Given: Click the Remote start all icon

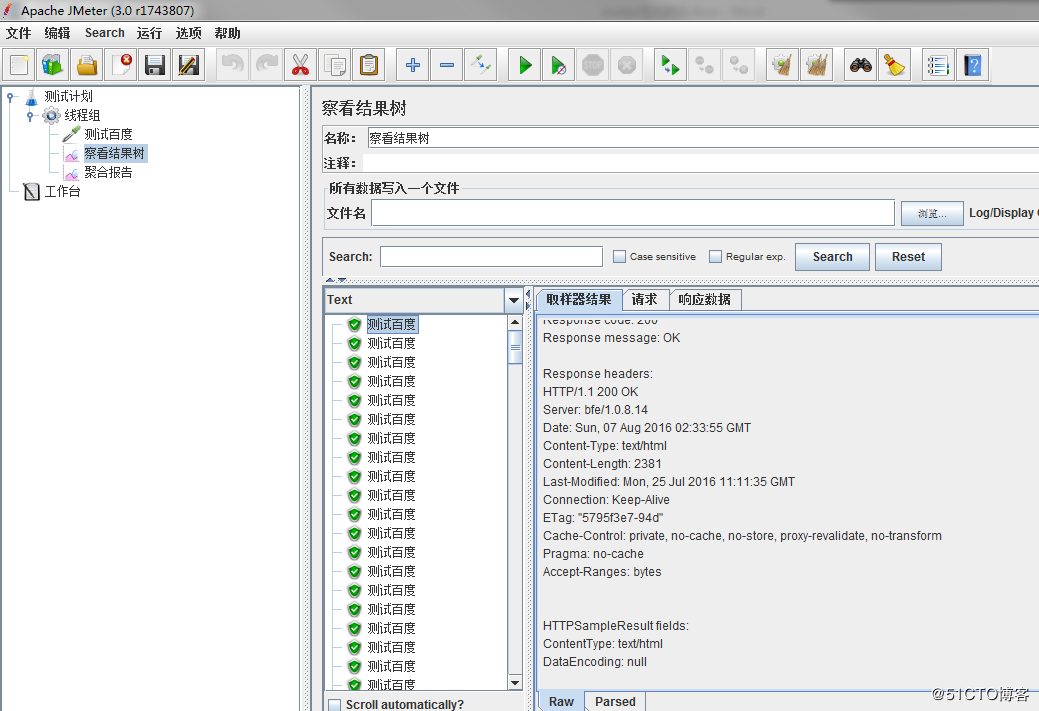Looking at the screenshot, I should [670, 65].
